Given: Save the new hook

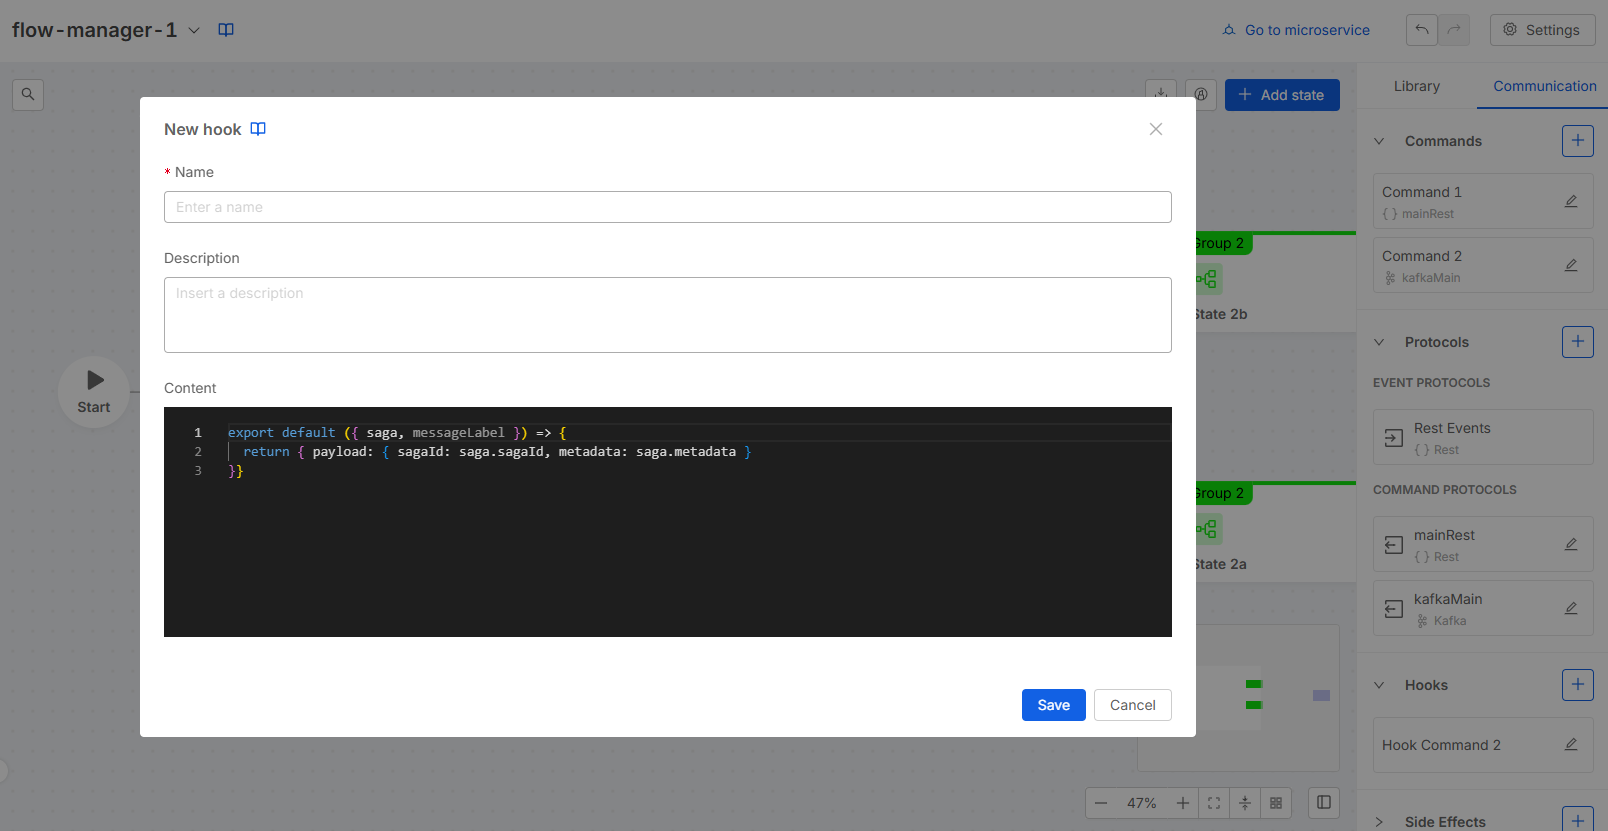Looking at the screenshot, I should point(1053,705).
